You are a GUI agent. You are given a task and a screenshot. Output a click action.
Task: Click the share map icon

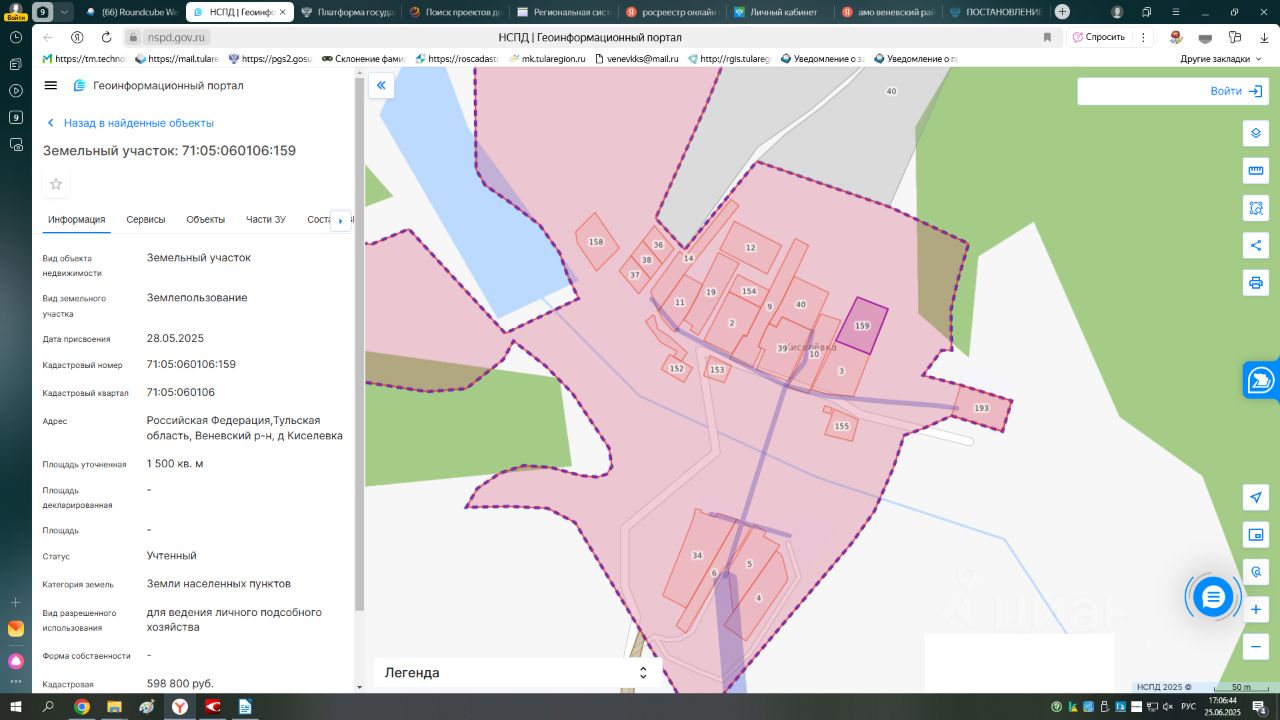1256,246
